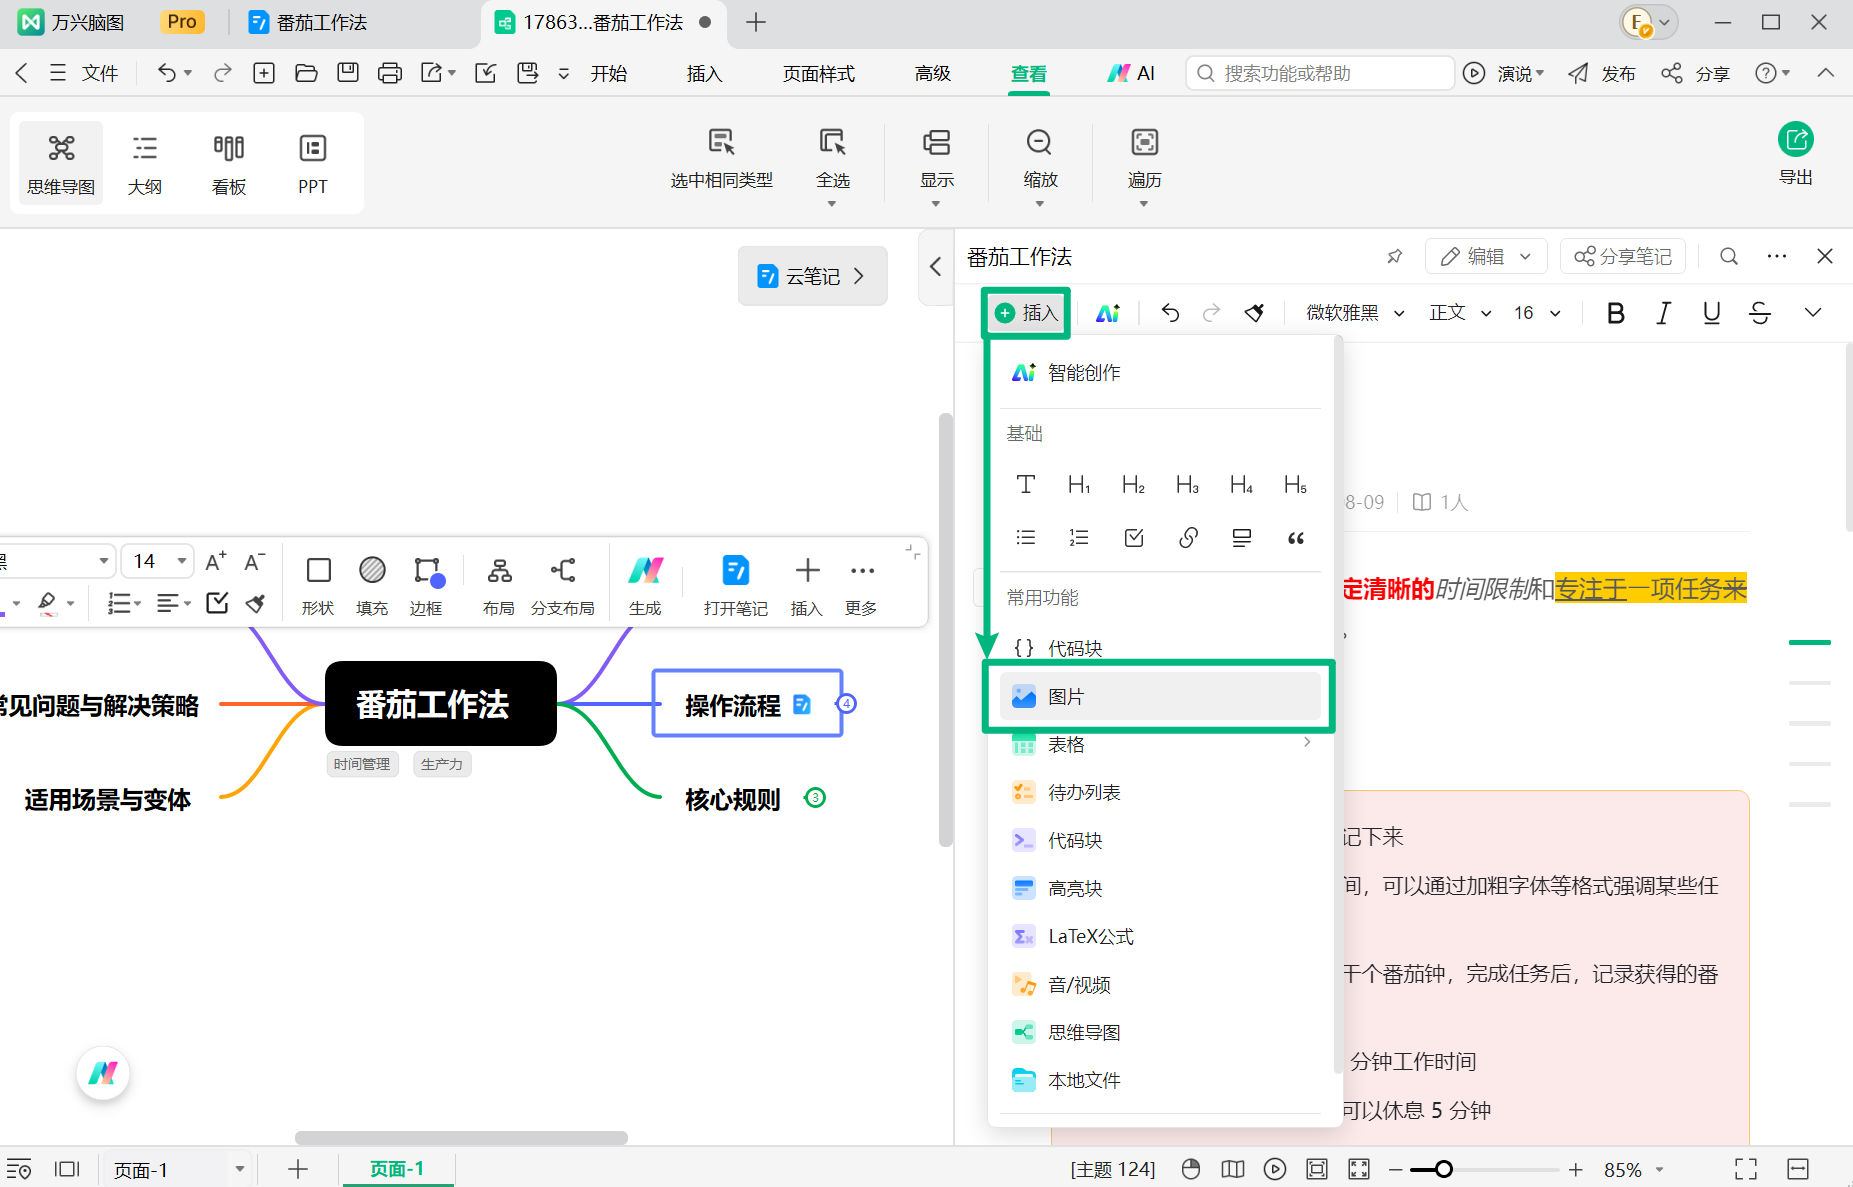Image resolution: width=1853 pixels, height=1187 pixels.
Task: Insert H3 heading from insert menu
Action: tap(1187, 485)
